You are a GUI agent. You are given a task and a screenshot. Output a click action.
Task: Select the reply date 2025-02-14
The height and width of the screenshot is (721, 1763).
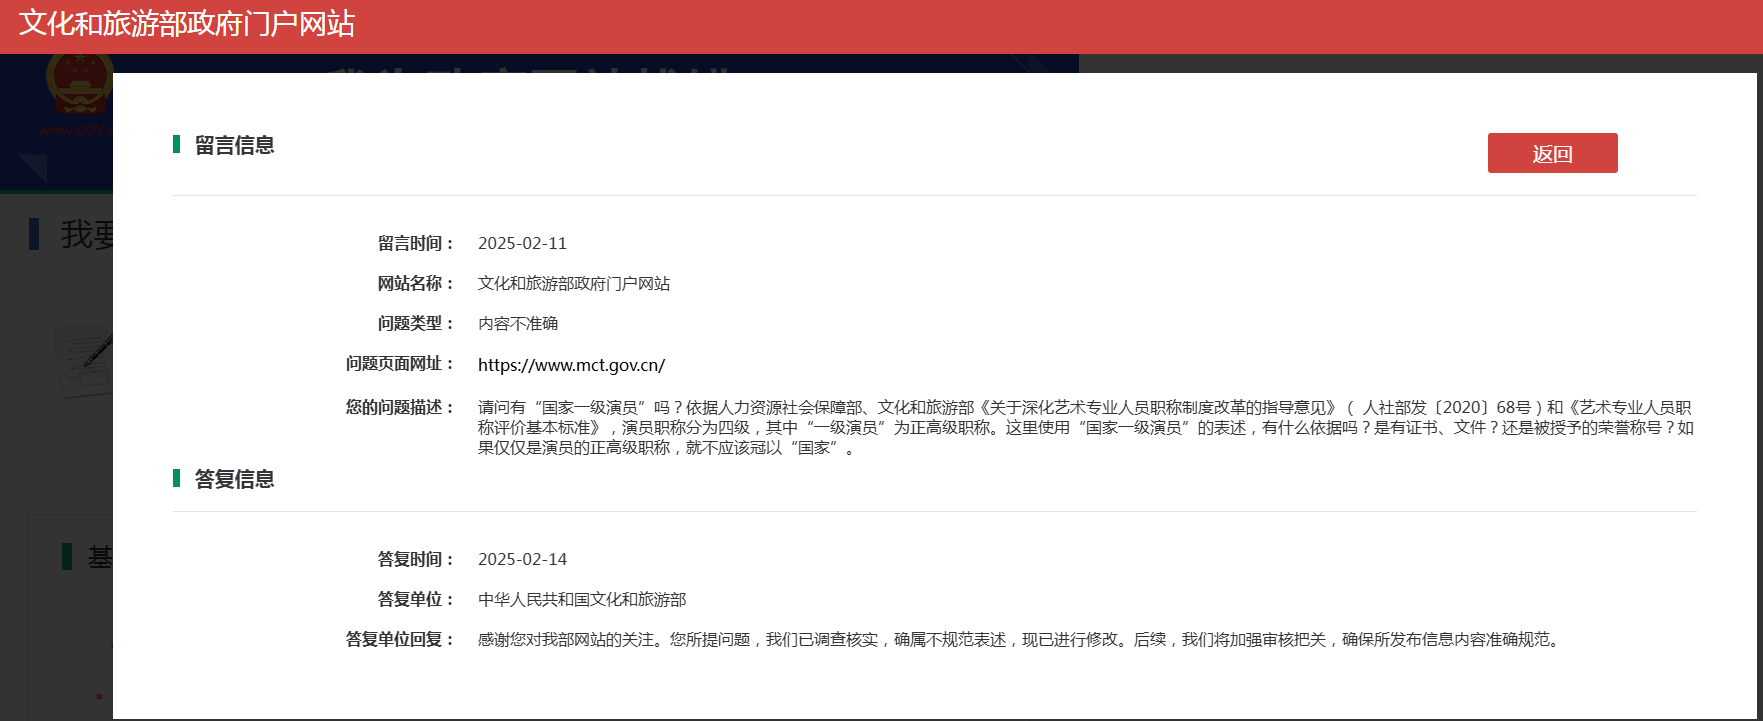pos(522,560)
